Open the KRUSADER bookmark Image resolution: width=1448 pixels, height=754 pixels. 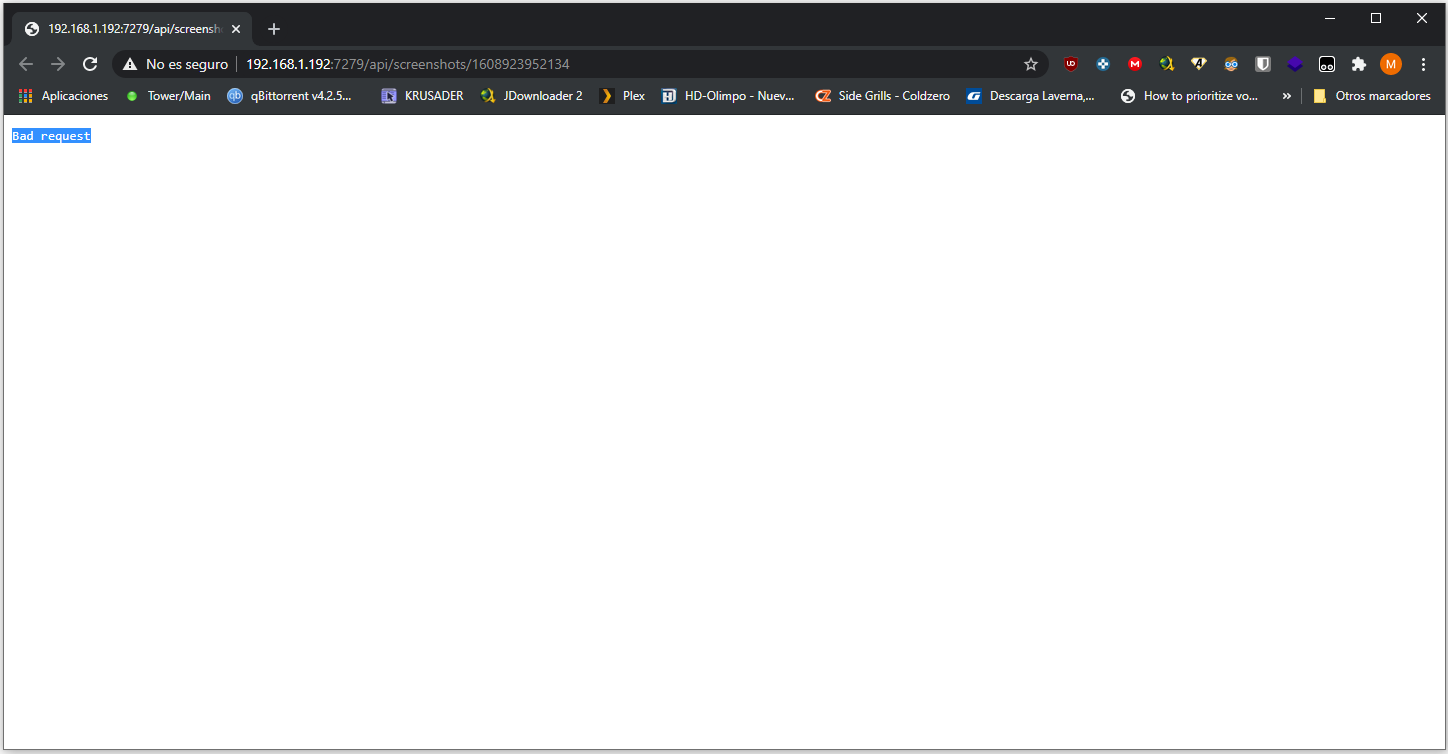(x=422, y=96)
